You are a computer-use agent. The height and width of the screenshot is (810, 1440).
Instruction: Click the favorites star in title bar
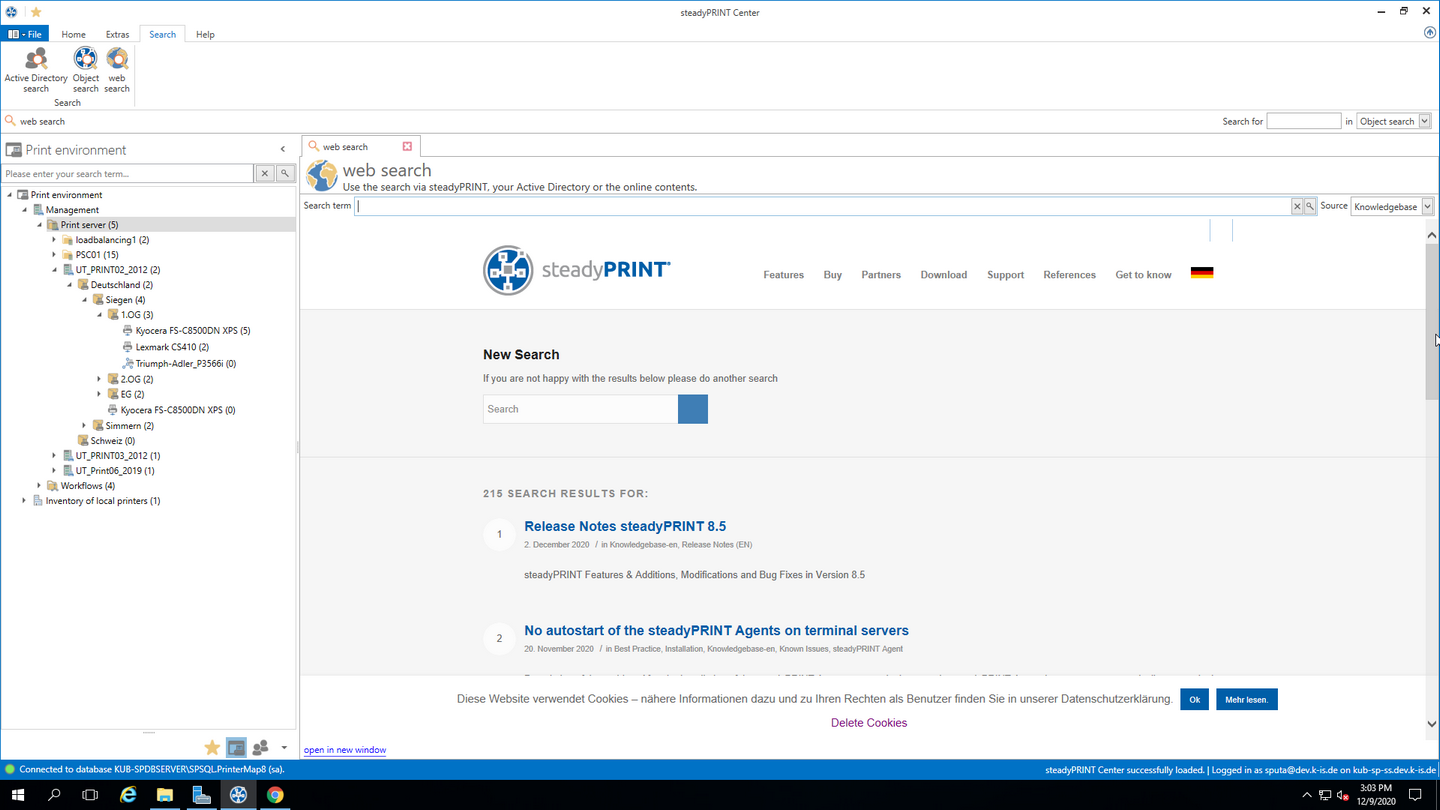(x=36, y=12)
